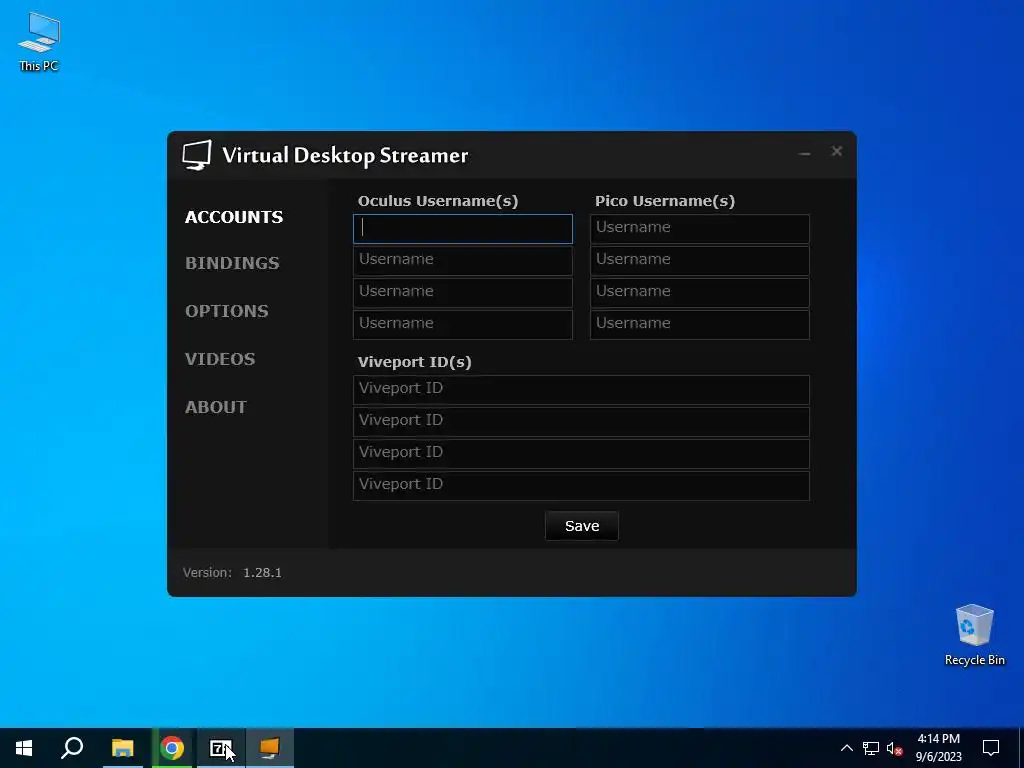Click the Virtual Desktop Streamer title text
Image resolution: width=1024 pixels, height=768 pixels.
(345, 155)
